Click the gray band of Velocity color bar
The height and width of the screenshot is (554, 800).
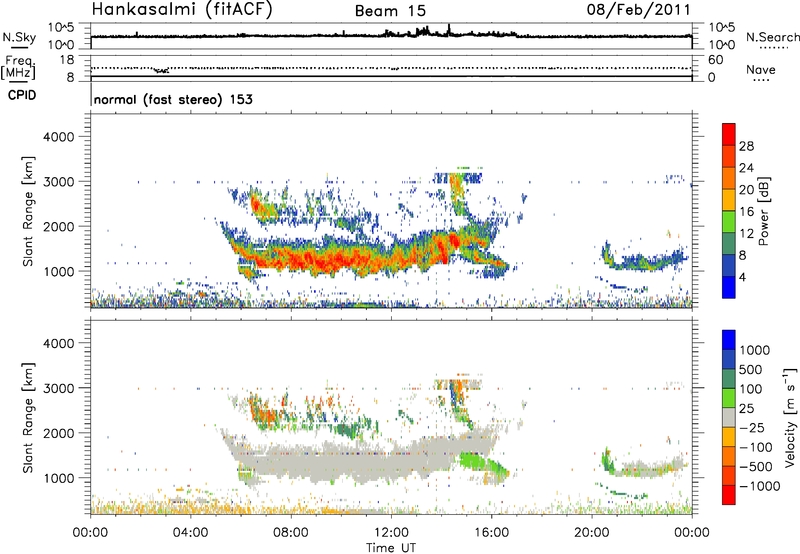[x=729, y=418]
